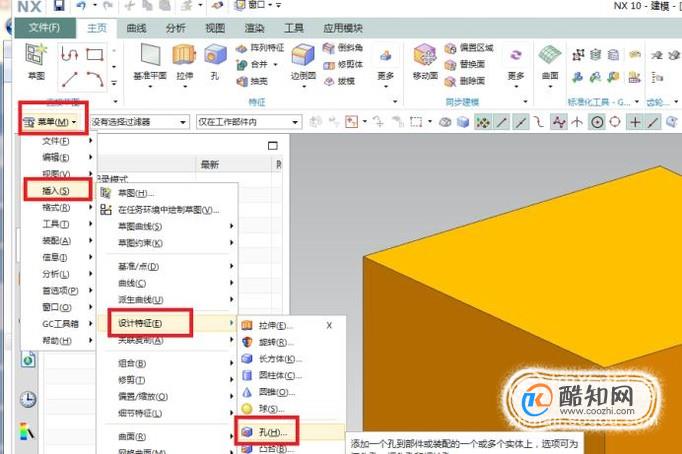Click the 倒斜角 chamfer icon
The height and width of the screenshot is (454, 682).
329,48
